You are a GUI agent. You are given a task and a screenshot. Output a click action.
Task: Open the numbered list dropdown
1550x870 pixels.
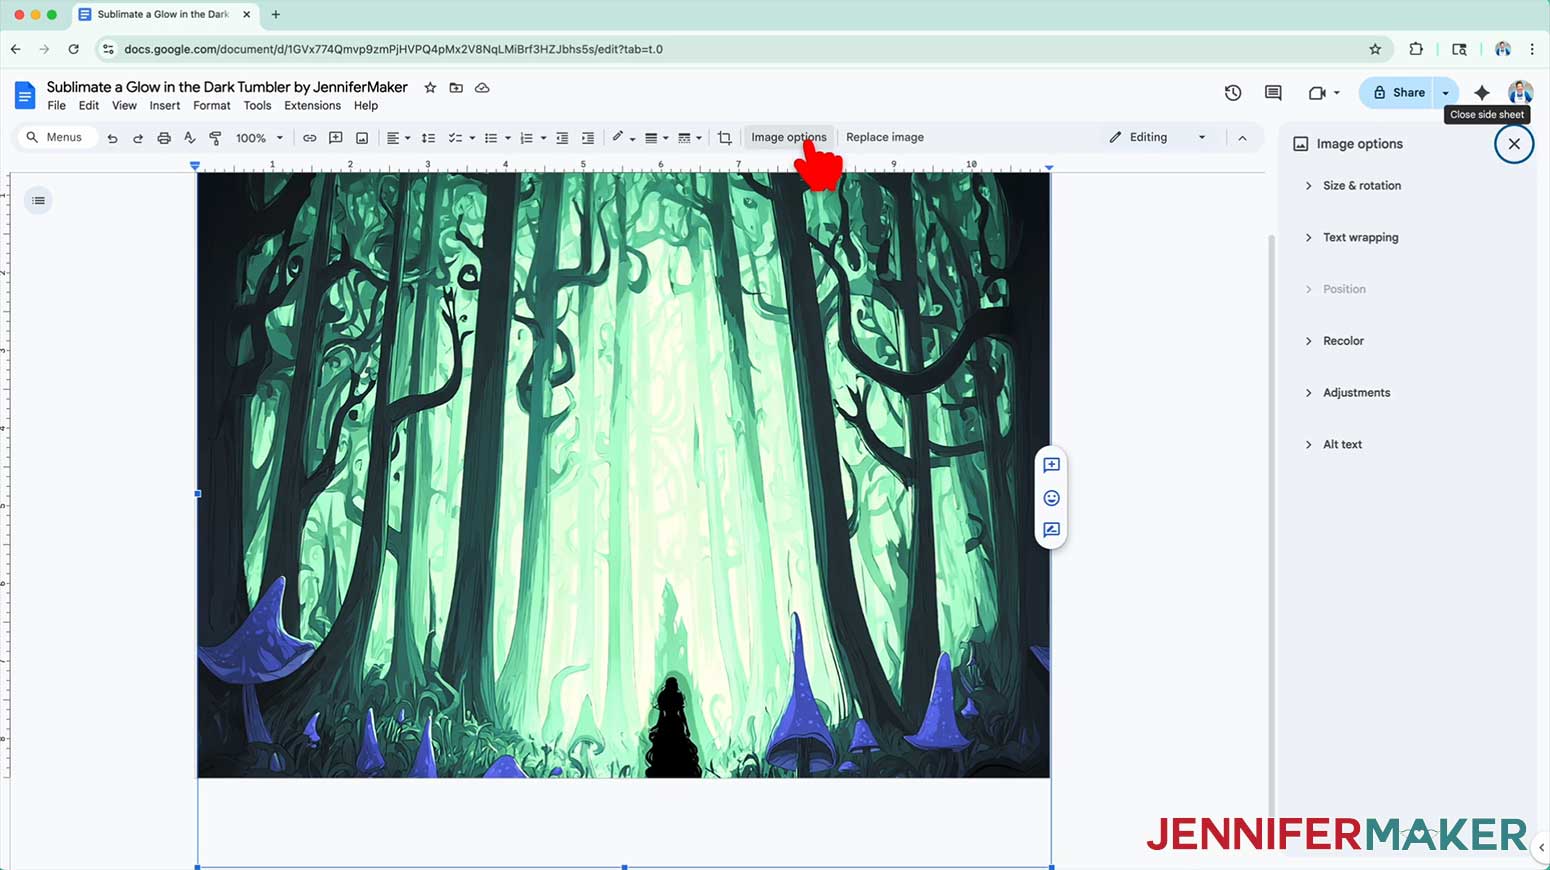pos(532,138)
